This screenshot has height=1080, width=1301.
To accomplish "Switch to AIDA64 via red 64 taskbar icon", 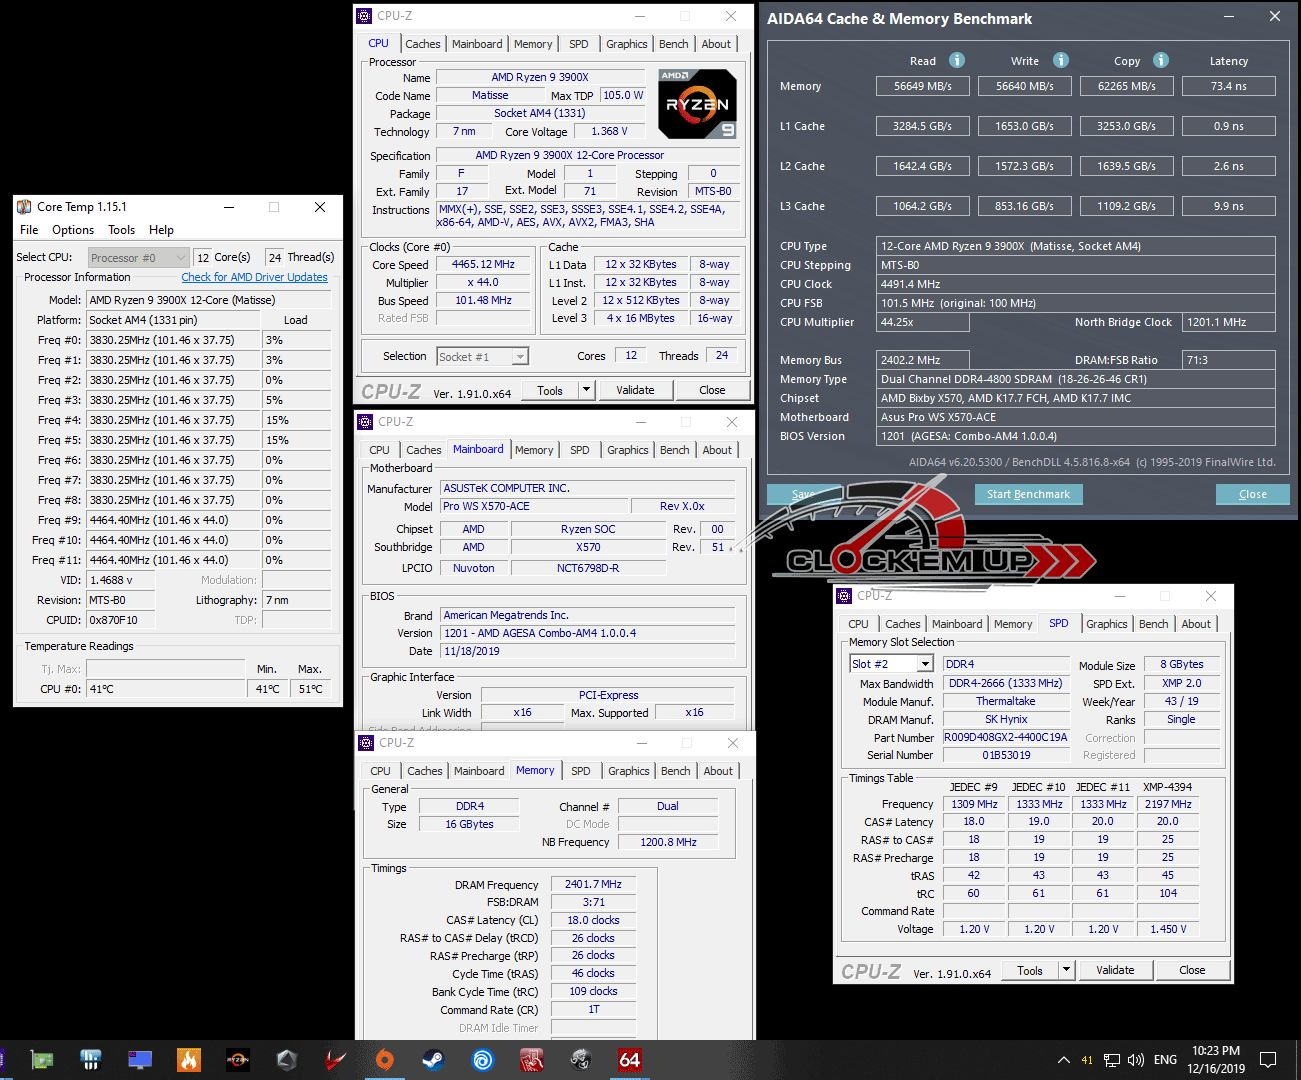I will point(629,1059).
